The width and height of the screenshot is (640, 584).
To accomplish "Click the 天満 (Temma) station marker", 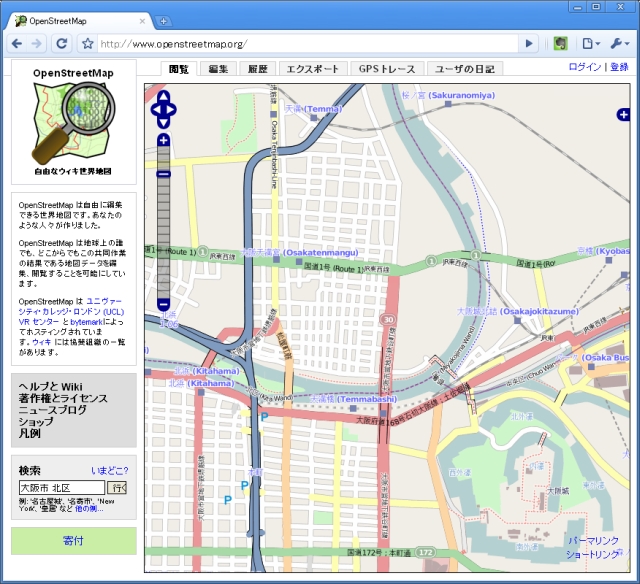I will (x=313, y=118).
